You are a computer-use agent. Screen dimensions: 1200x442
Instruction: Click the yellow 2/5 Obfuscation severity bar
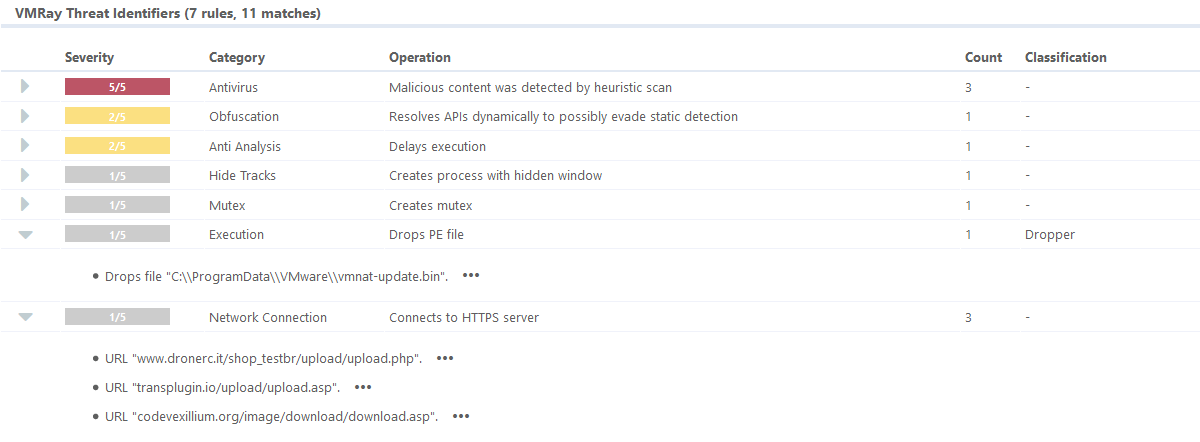tap(117, 116)
